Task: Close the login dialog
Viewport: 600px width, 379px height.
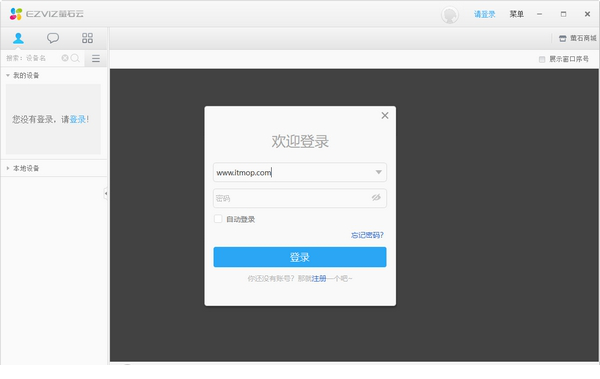Action: pyautogui.click(x=385, y=116)
